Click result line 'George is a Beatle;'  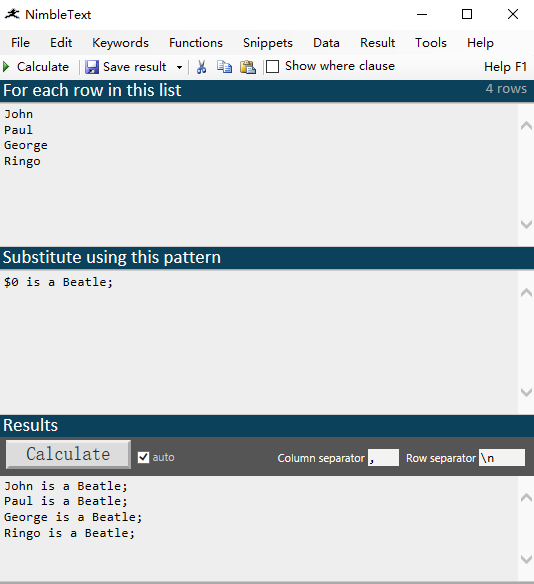pyautogui.click(x=73, y=517)
